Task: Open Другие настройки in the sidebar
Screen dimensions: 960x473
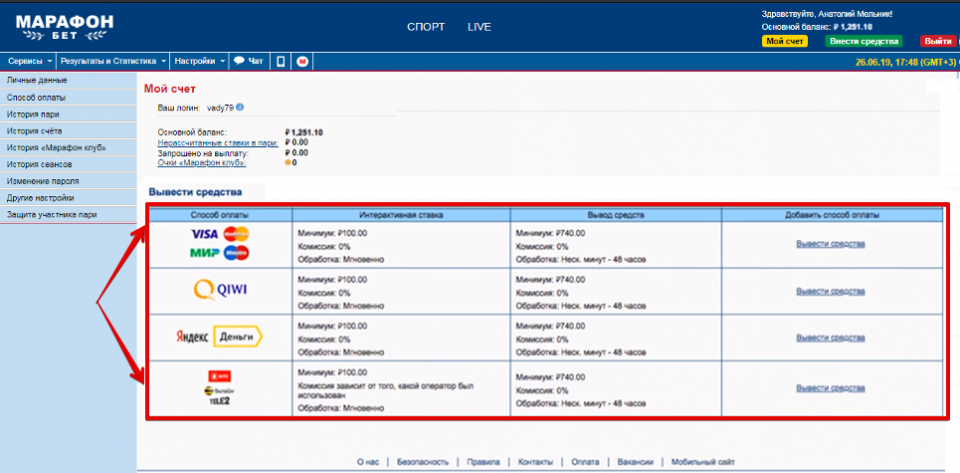Action: tap(69, 198)
